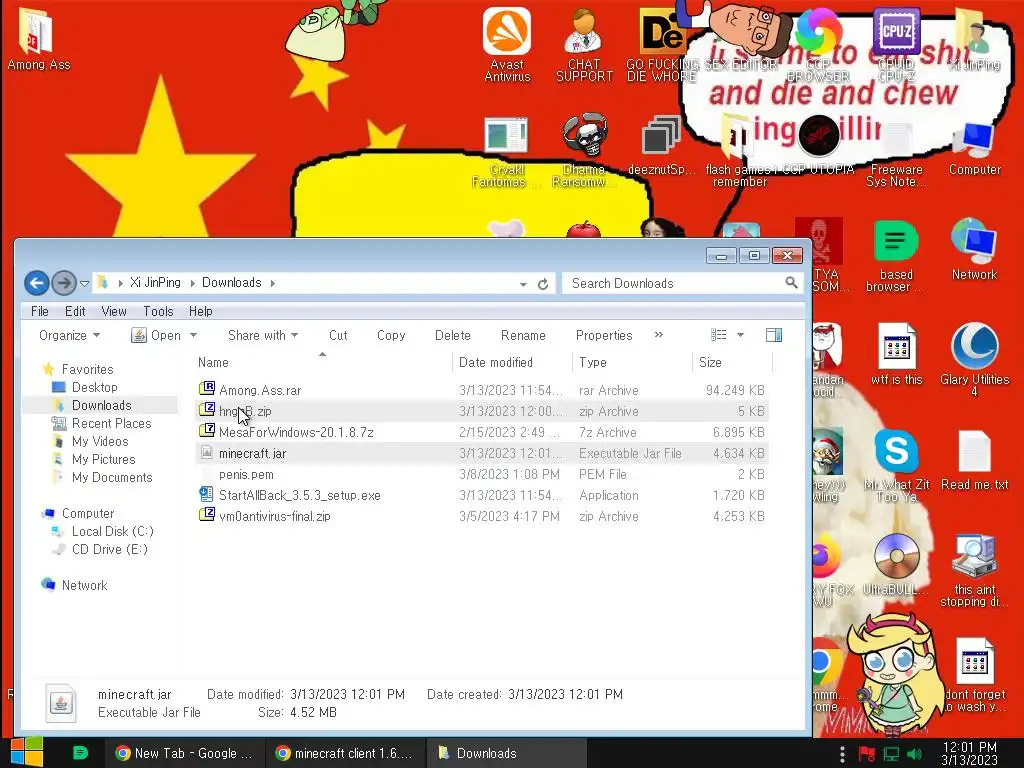The width and height of the screenshot is (1024, 768).
Task: Click Xi JinPing in the address breadcrumb
Action: coord(155,283)
